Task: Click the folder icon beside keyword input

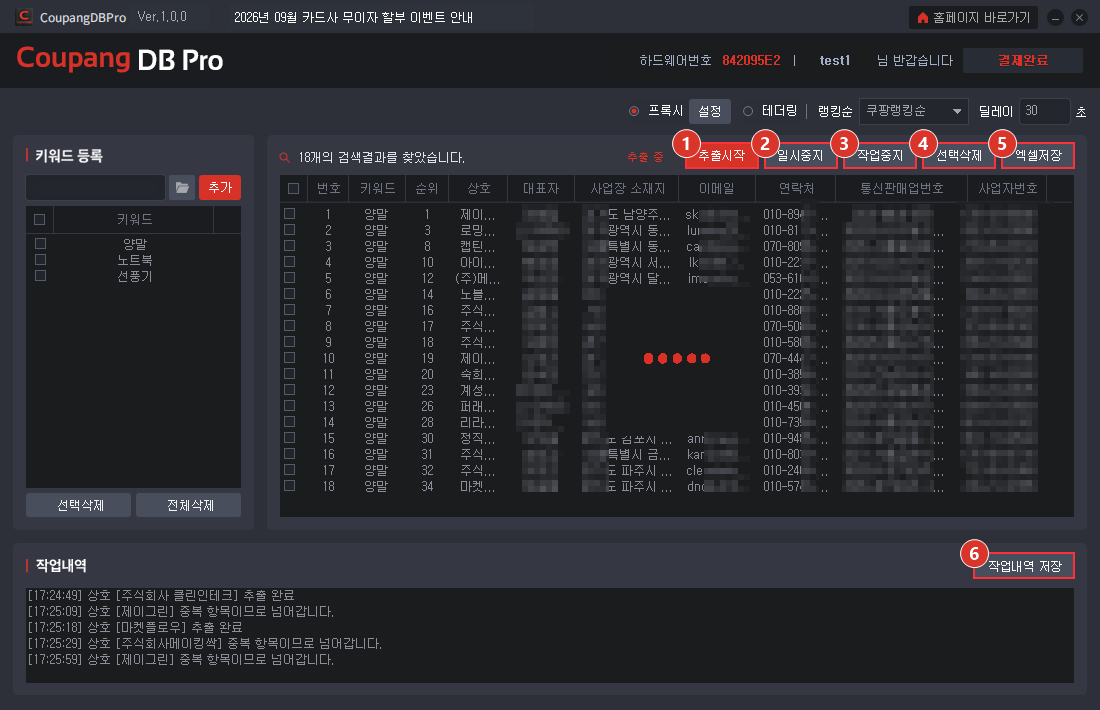Action: pyautogui.click(x=182, y=187)
